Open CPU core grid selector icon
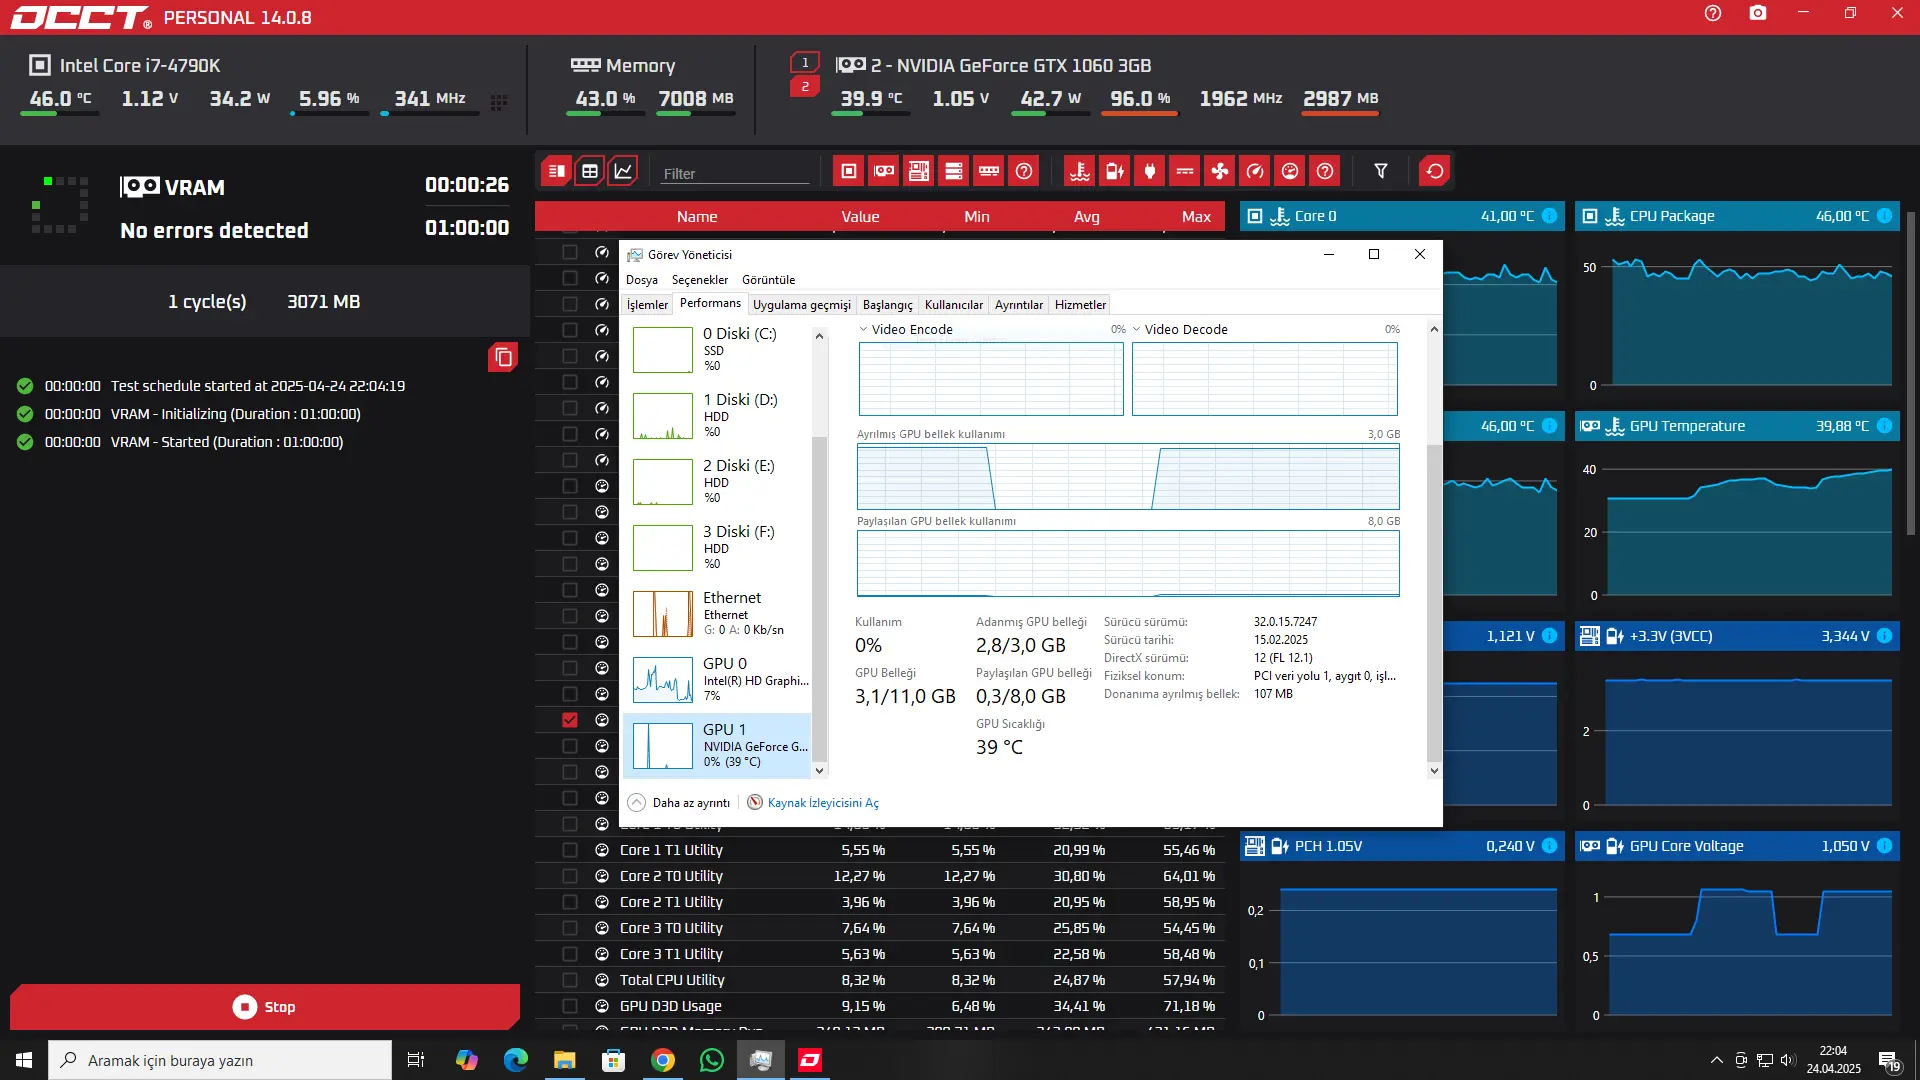 pyautogui.click(x=499, y=102)
